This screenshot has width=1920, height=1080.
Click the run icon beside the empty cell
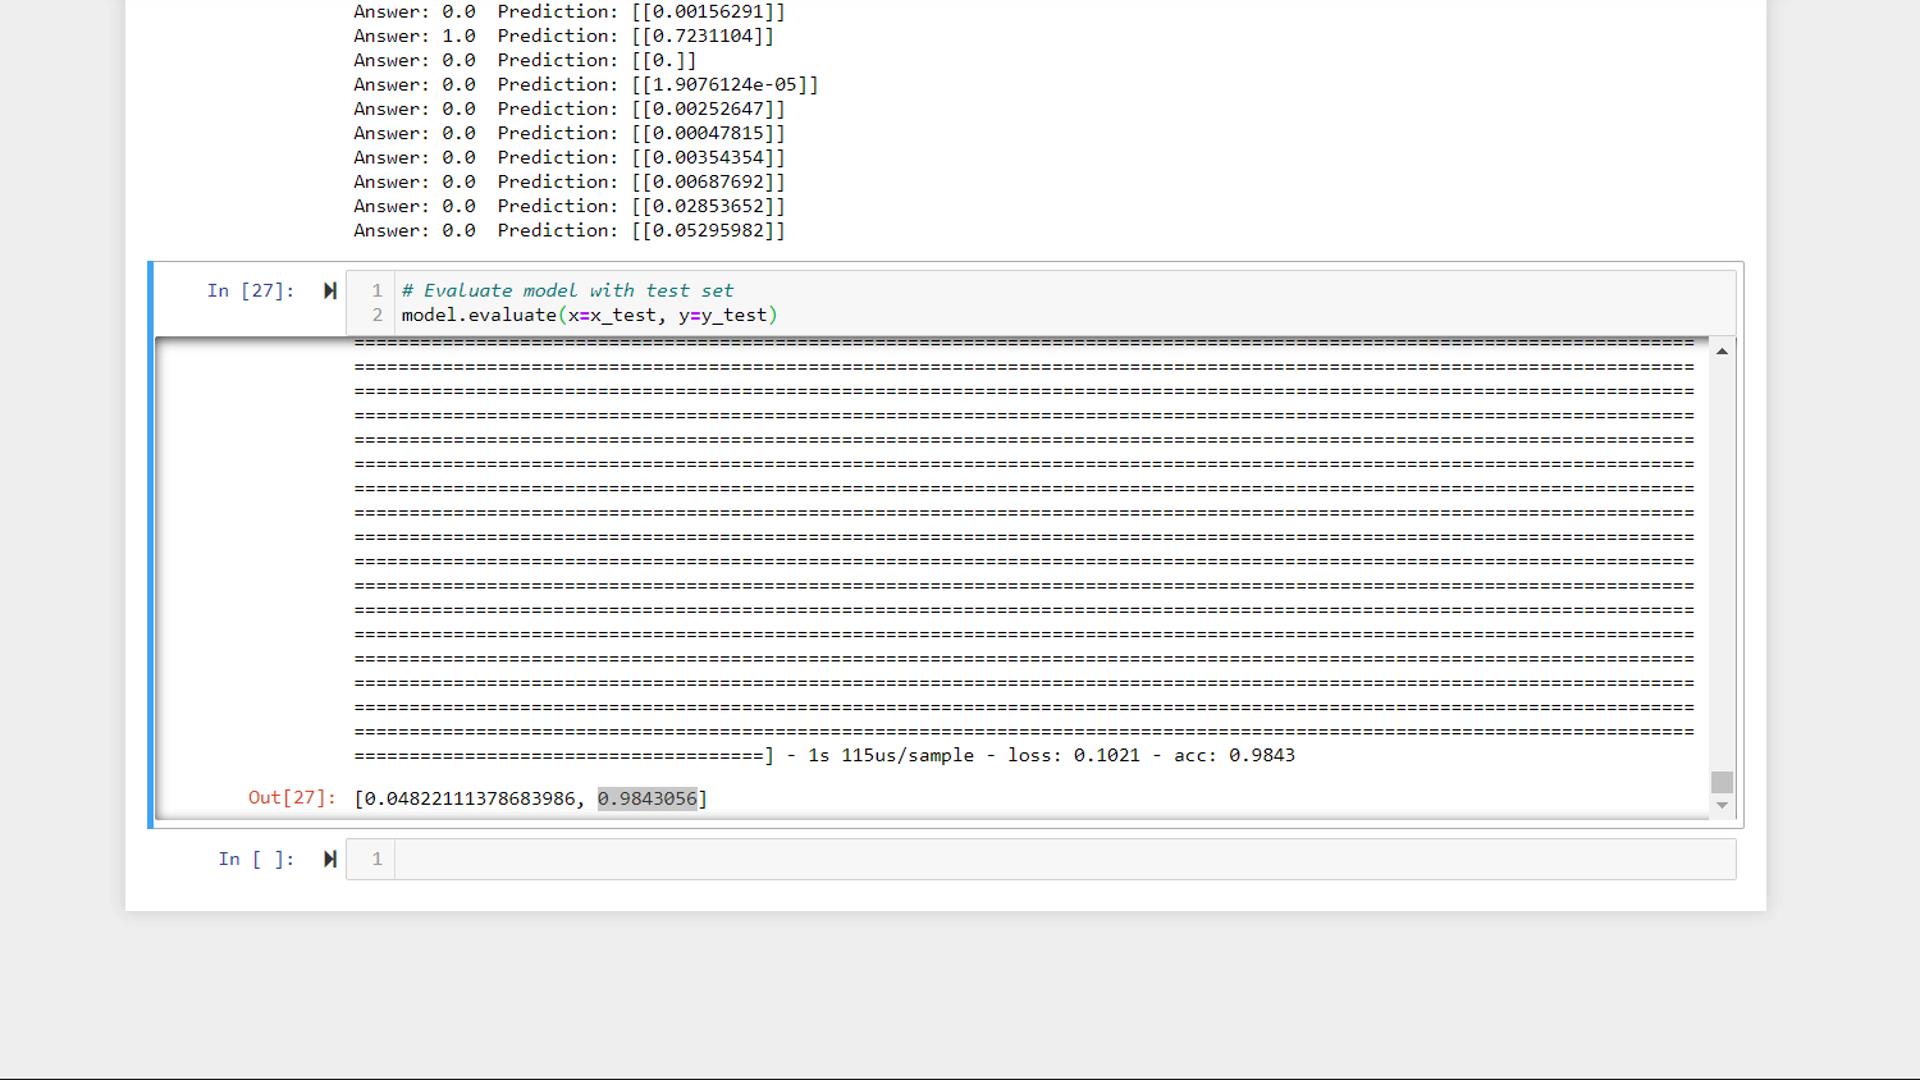pos(330,859)
